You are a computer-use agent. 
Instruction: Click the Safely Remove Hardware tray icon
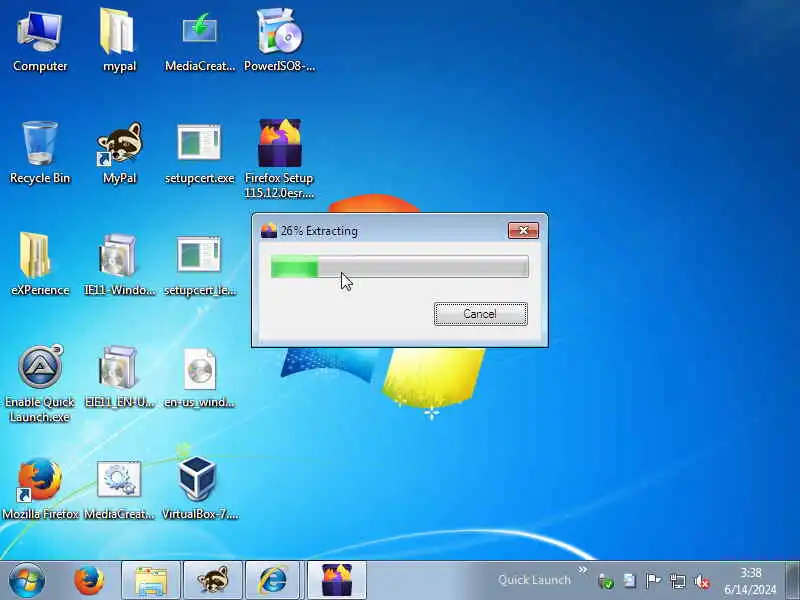click(x=606, y=581)
